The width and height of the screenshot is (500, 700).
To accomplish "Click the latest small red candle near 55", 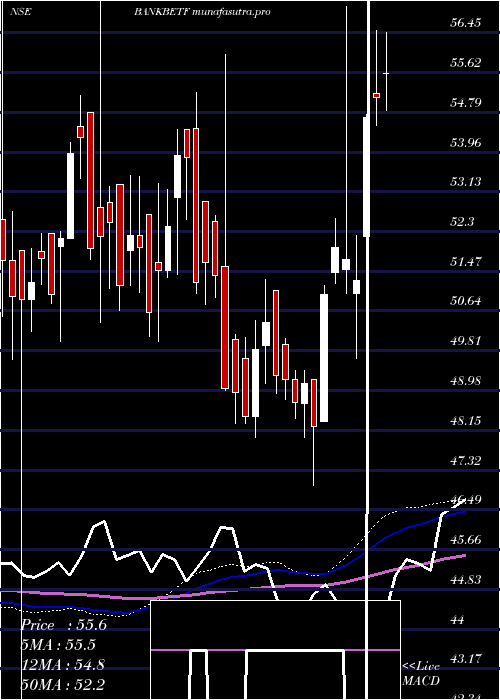I will (x=377, y=96).
